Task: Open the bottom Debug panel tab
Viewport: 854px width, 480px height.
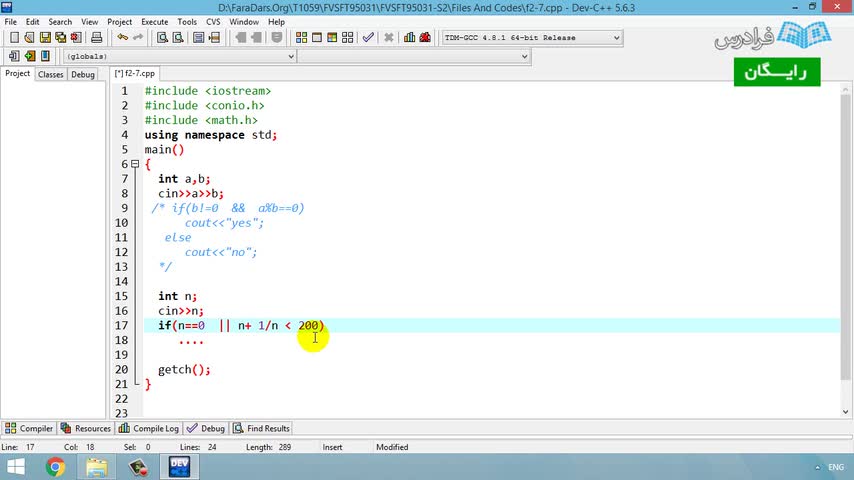Action: click(206, 428)
